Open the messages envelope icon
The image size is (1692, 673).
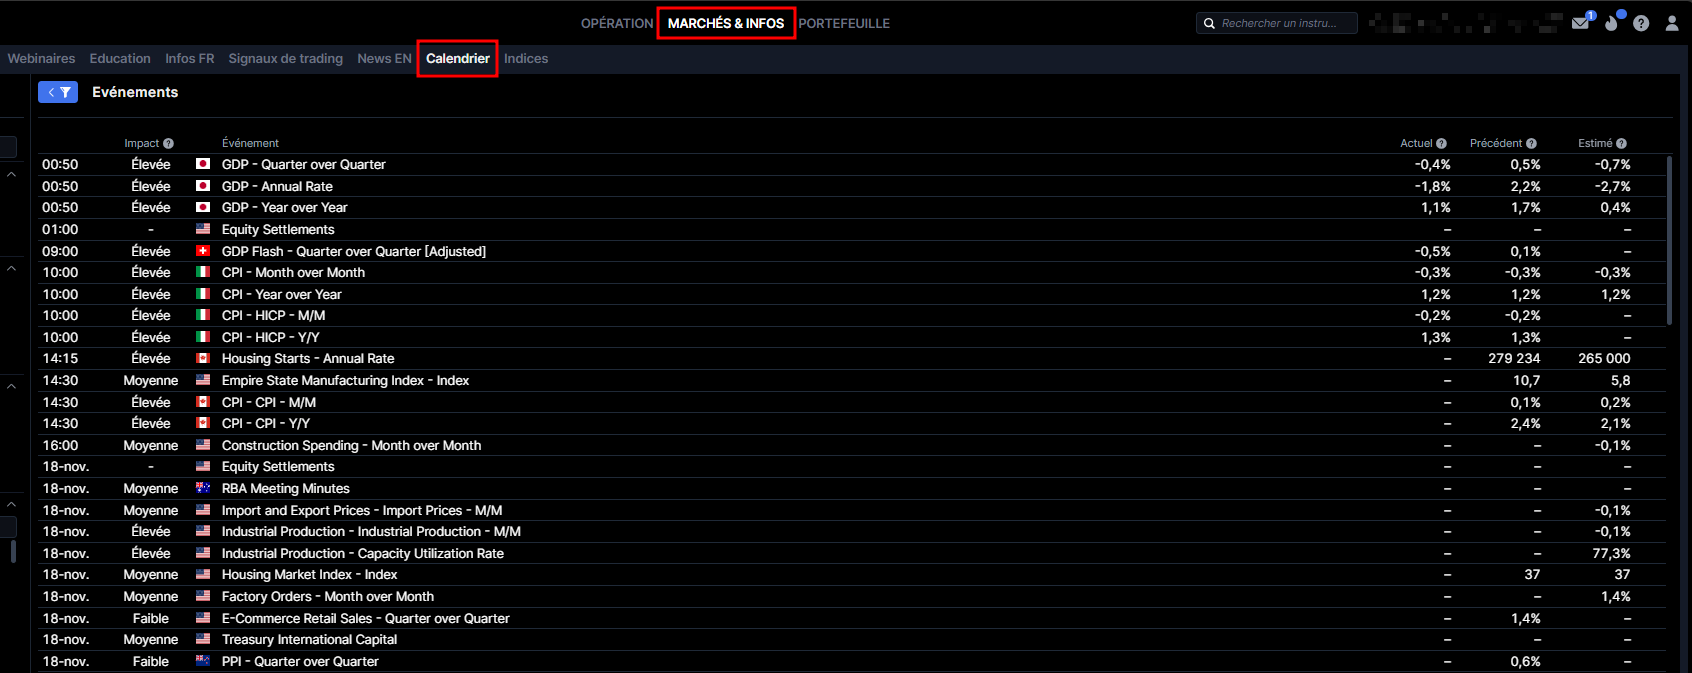[x=1580, y=23]
